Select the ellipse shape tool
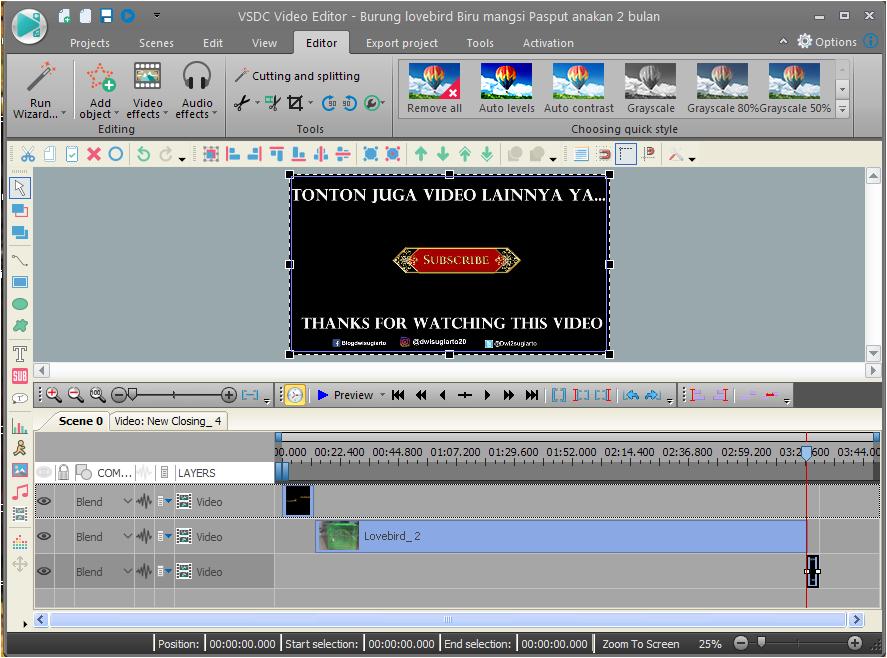 point(20,304)
